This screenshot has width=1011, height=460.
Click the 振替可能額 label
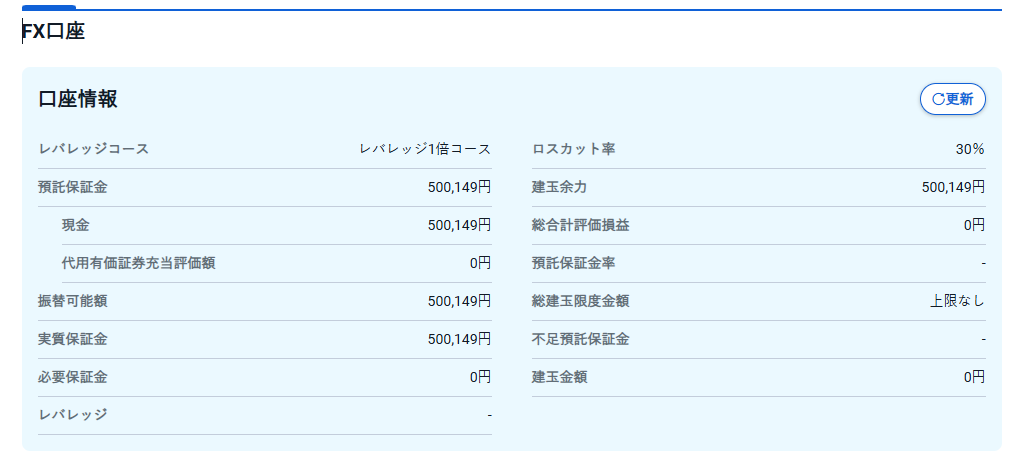point(73,301)
